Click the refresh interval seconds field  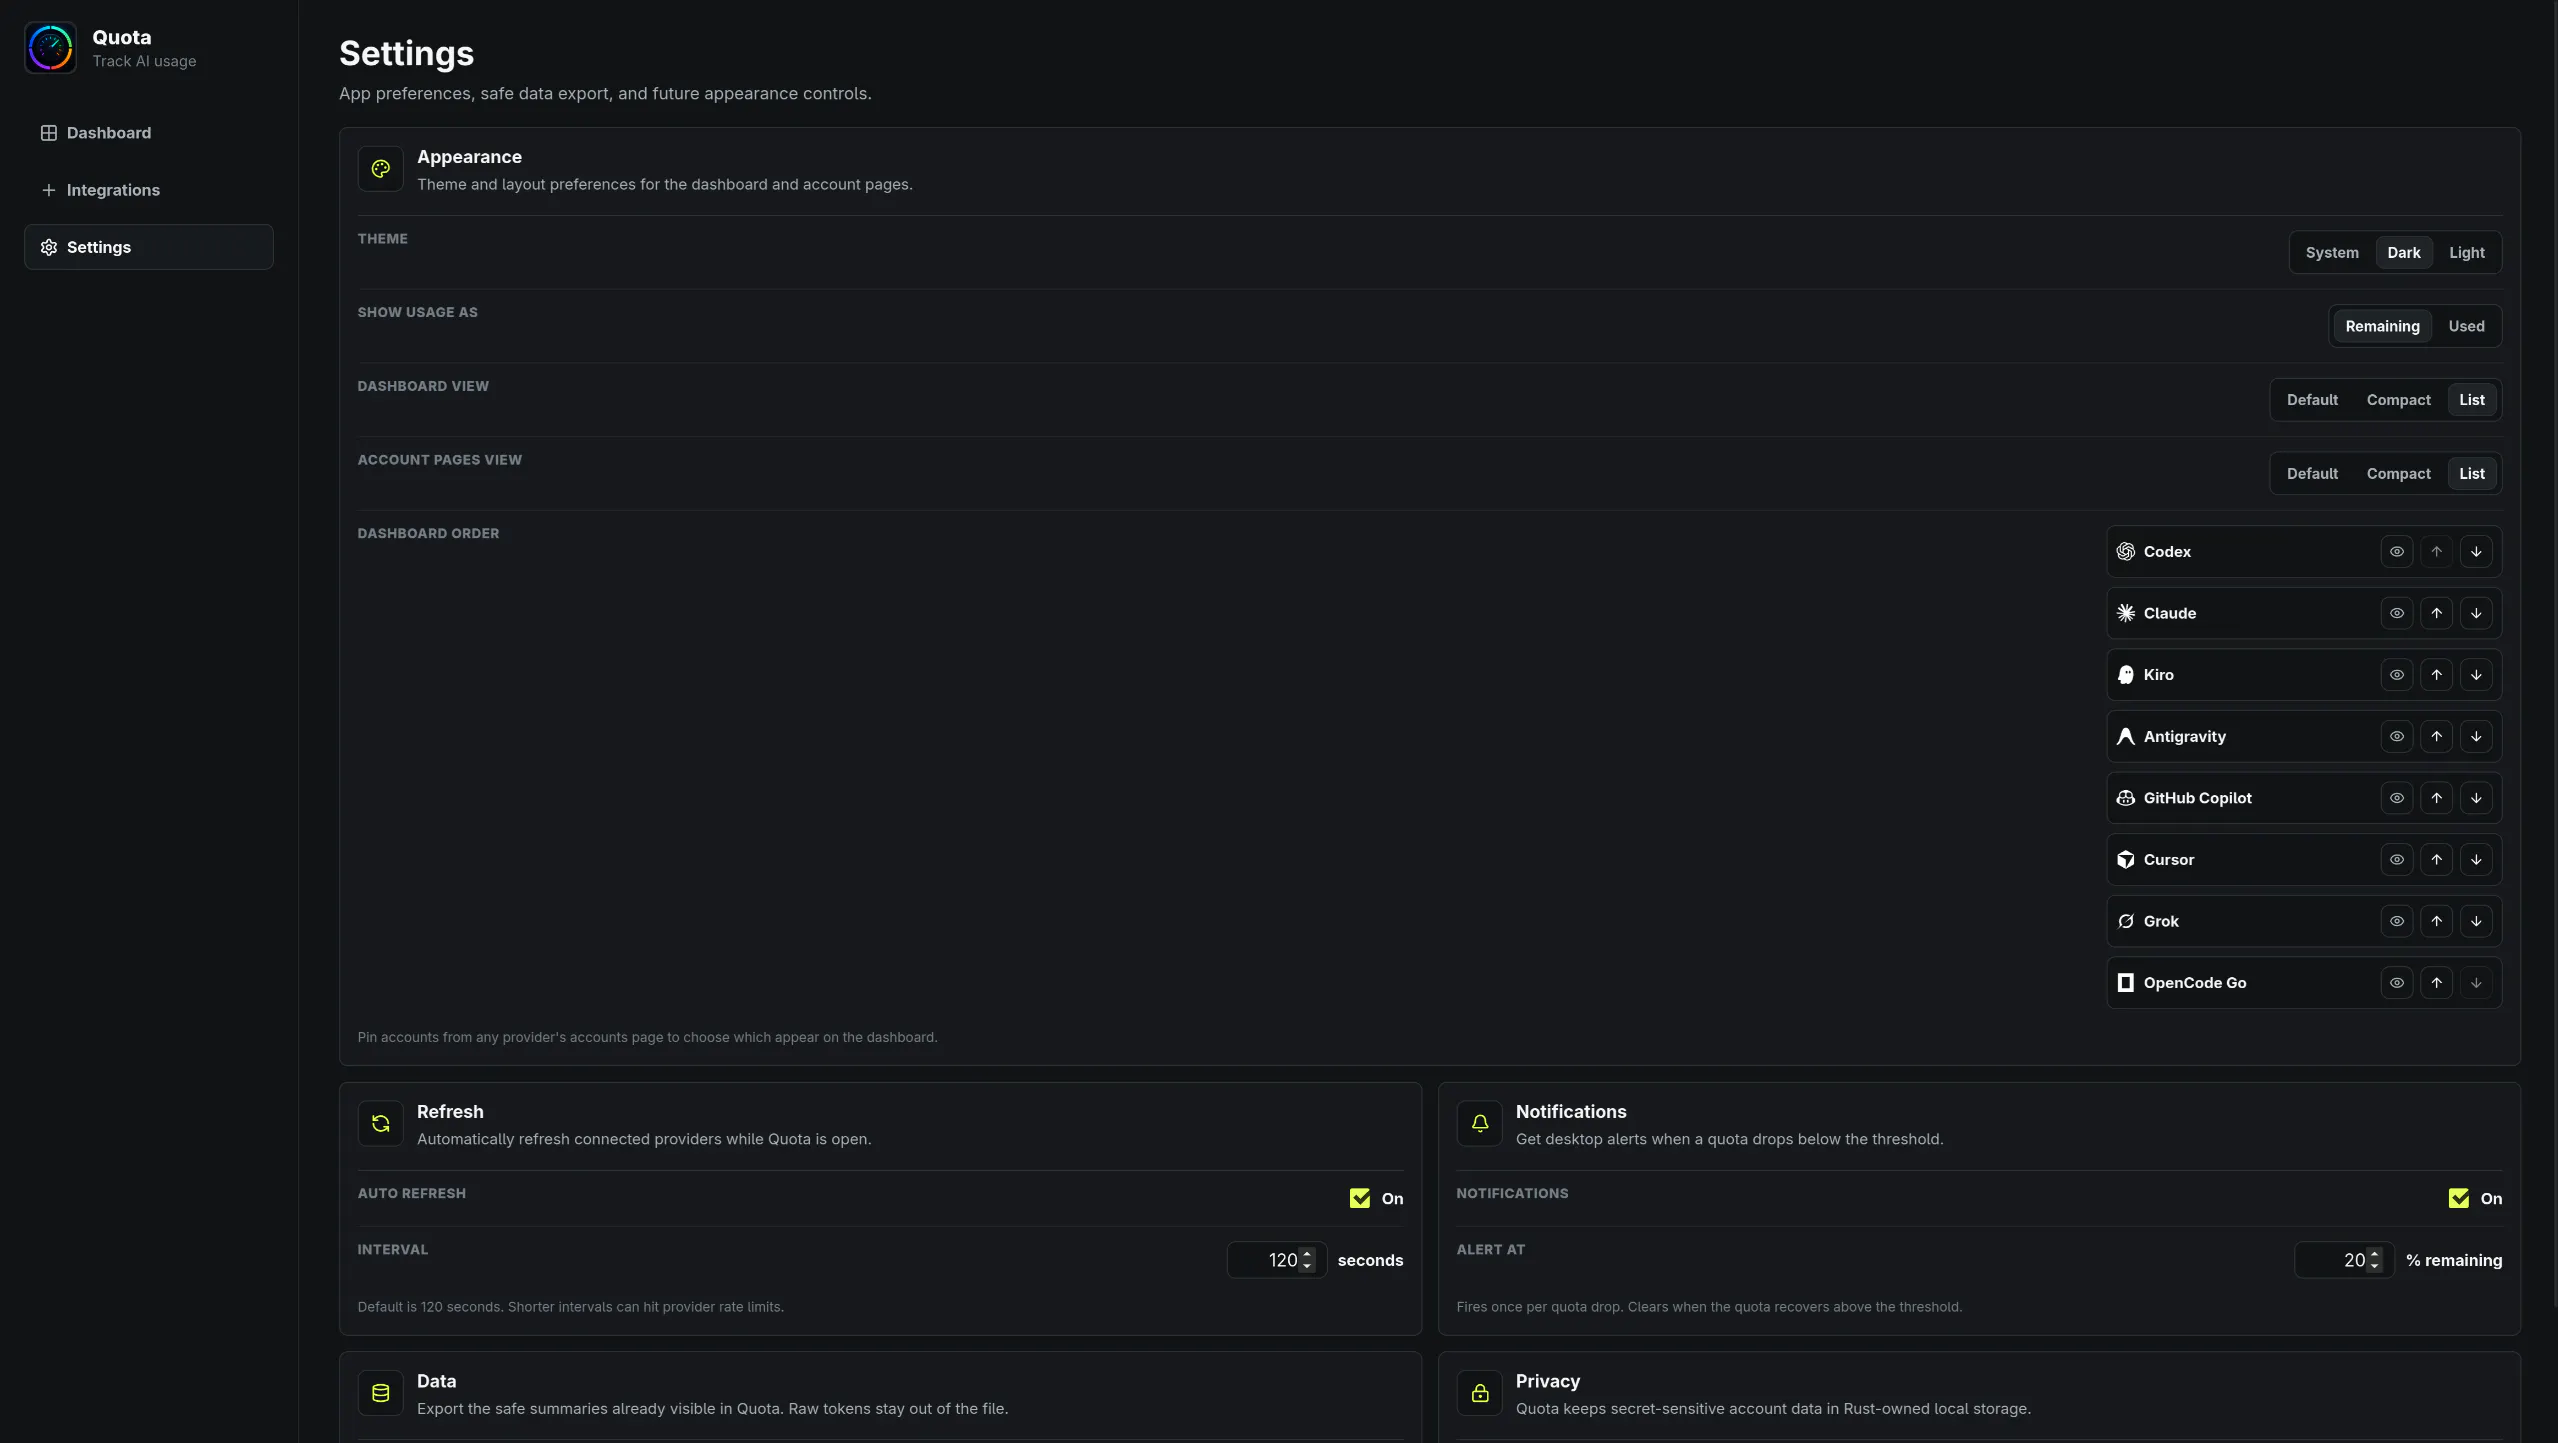1276,1260
